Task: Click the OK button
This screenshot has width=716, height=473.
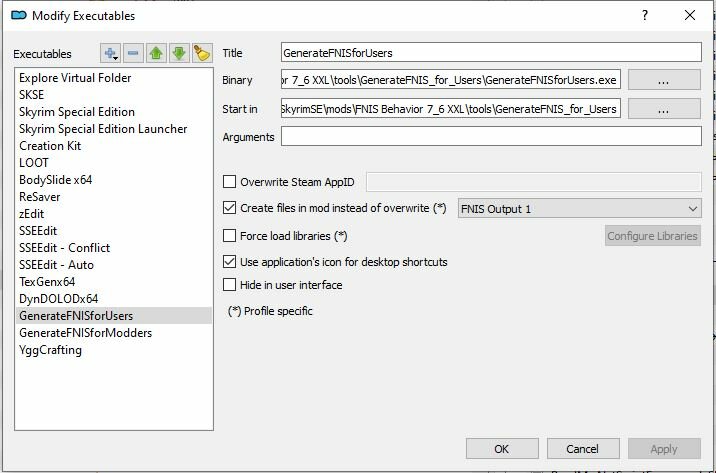Action: pos(502,449)
